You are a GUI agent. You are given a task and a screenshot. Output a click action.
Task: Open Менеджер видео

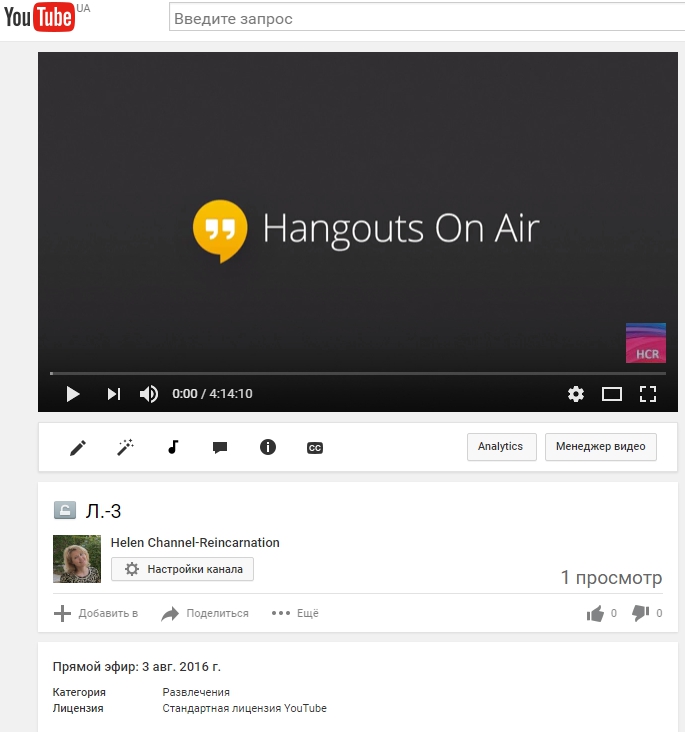point(600,447)
